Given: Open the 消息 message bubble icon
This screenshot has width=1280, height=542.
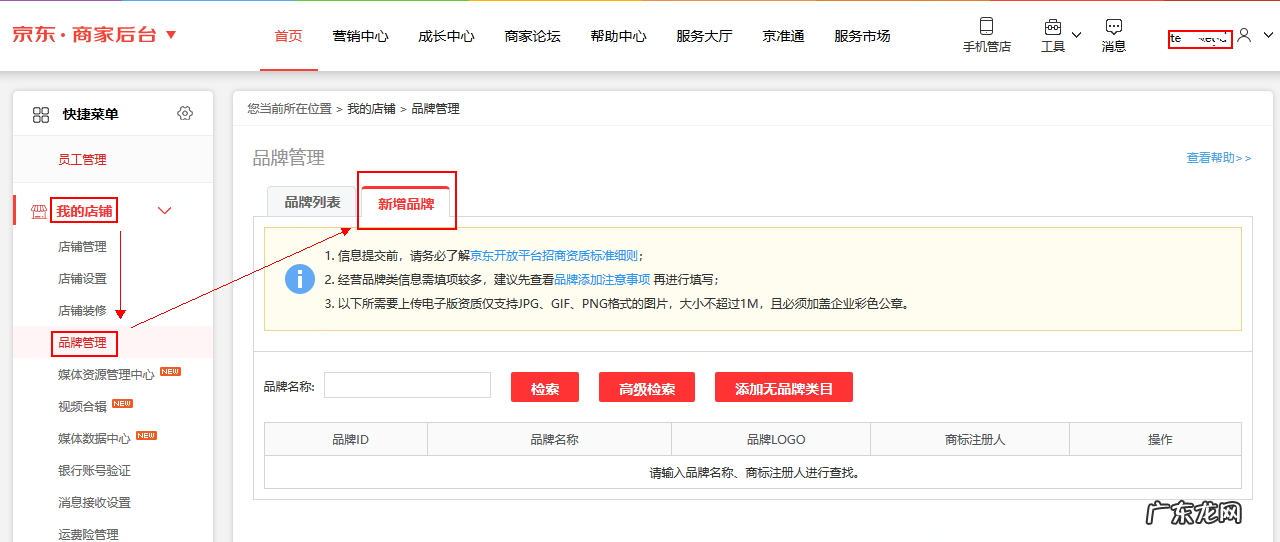Looking at the screenshot, I should coord(1114,27).
